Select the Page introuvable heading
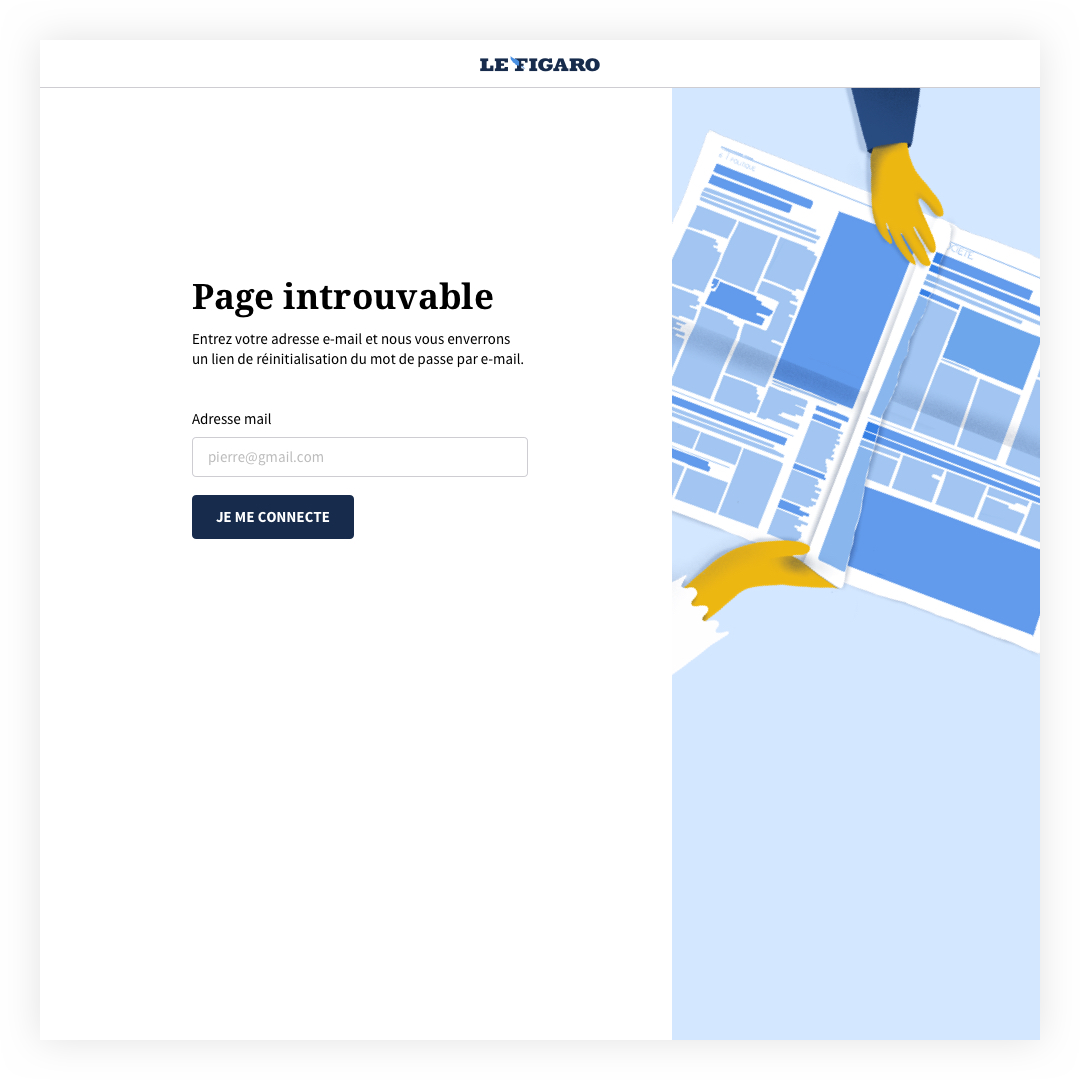This screenshot has width=1080, height=1080. pos(342,297)
